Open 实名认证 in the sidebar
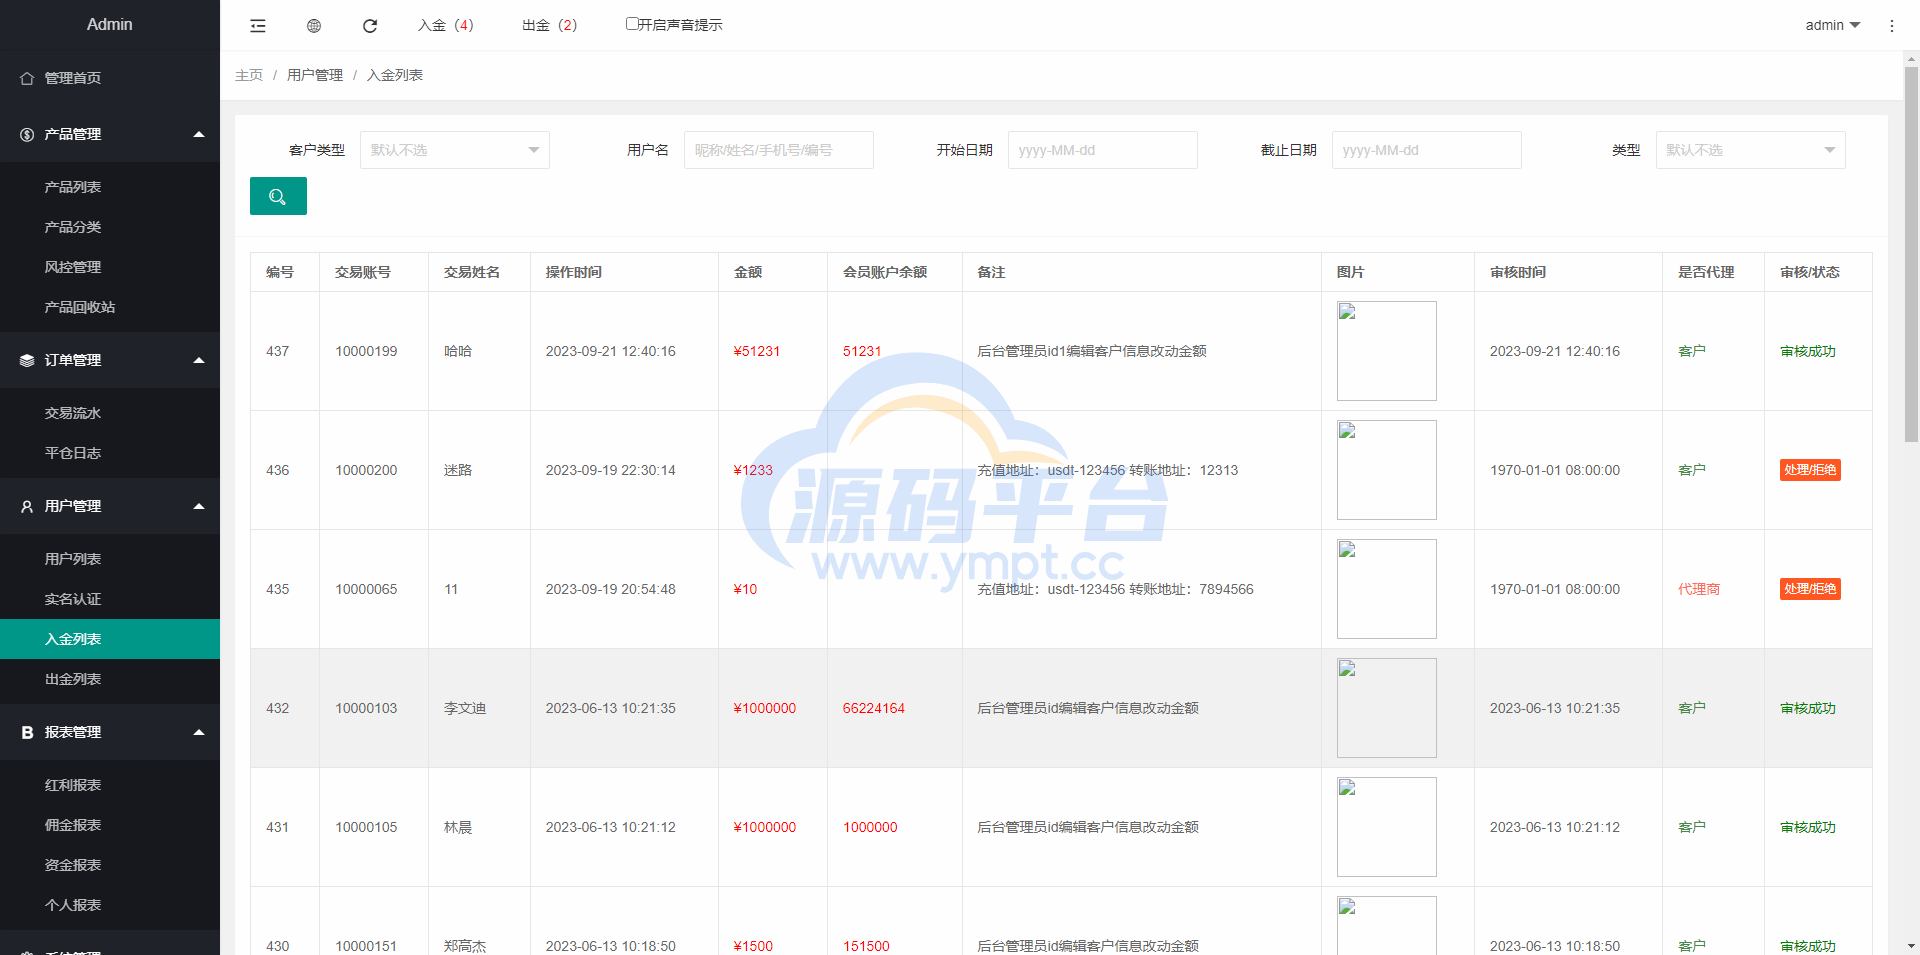Viewport: 1920px width, 955px height. click(110, 599)
